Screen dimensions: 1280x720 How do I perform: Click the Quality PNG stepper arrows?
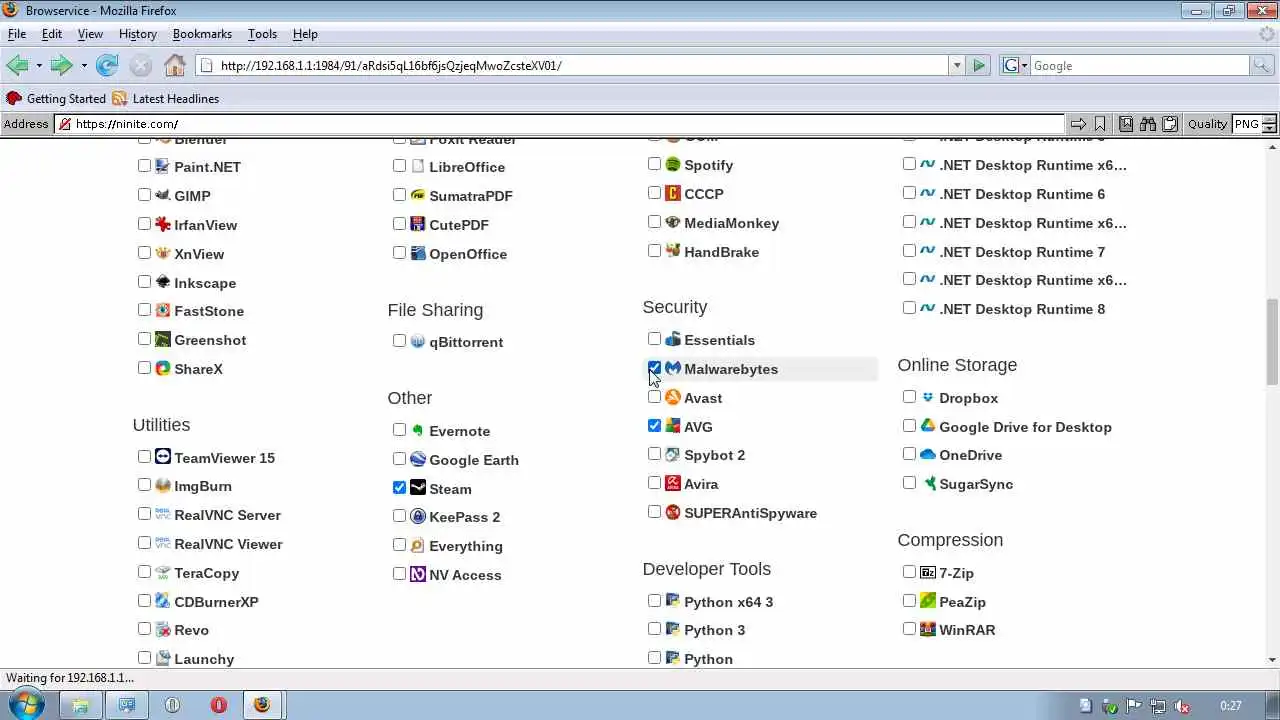(1270, 124)
